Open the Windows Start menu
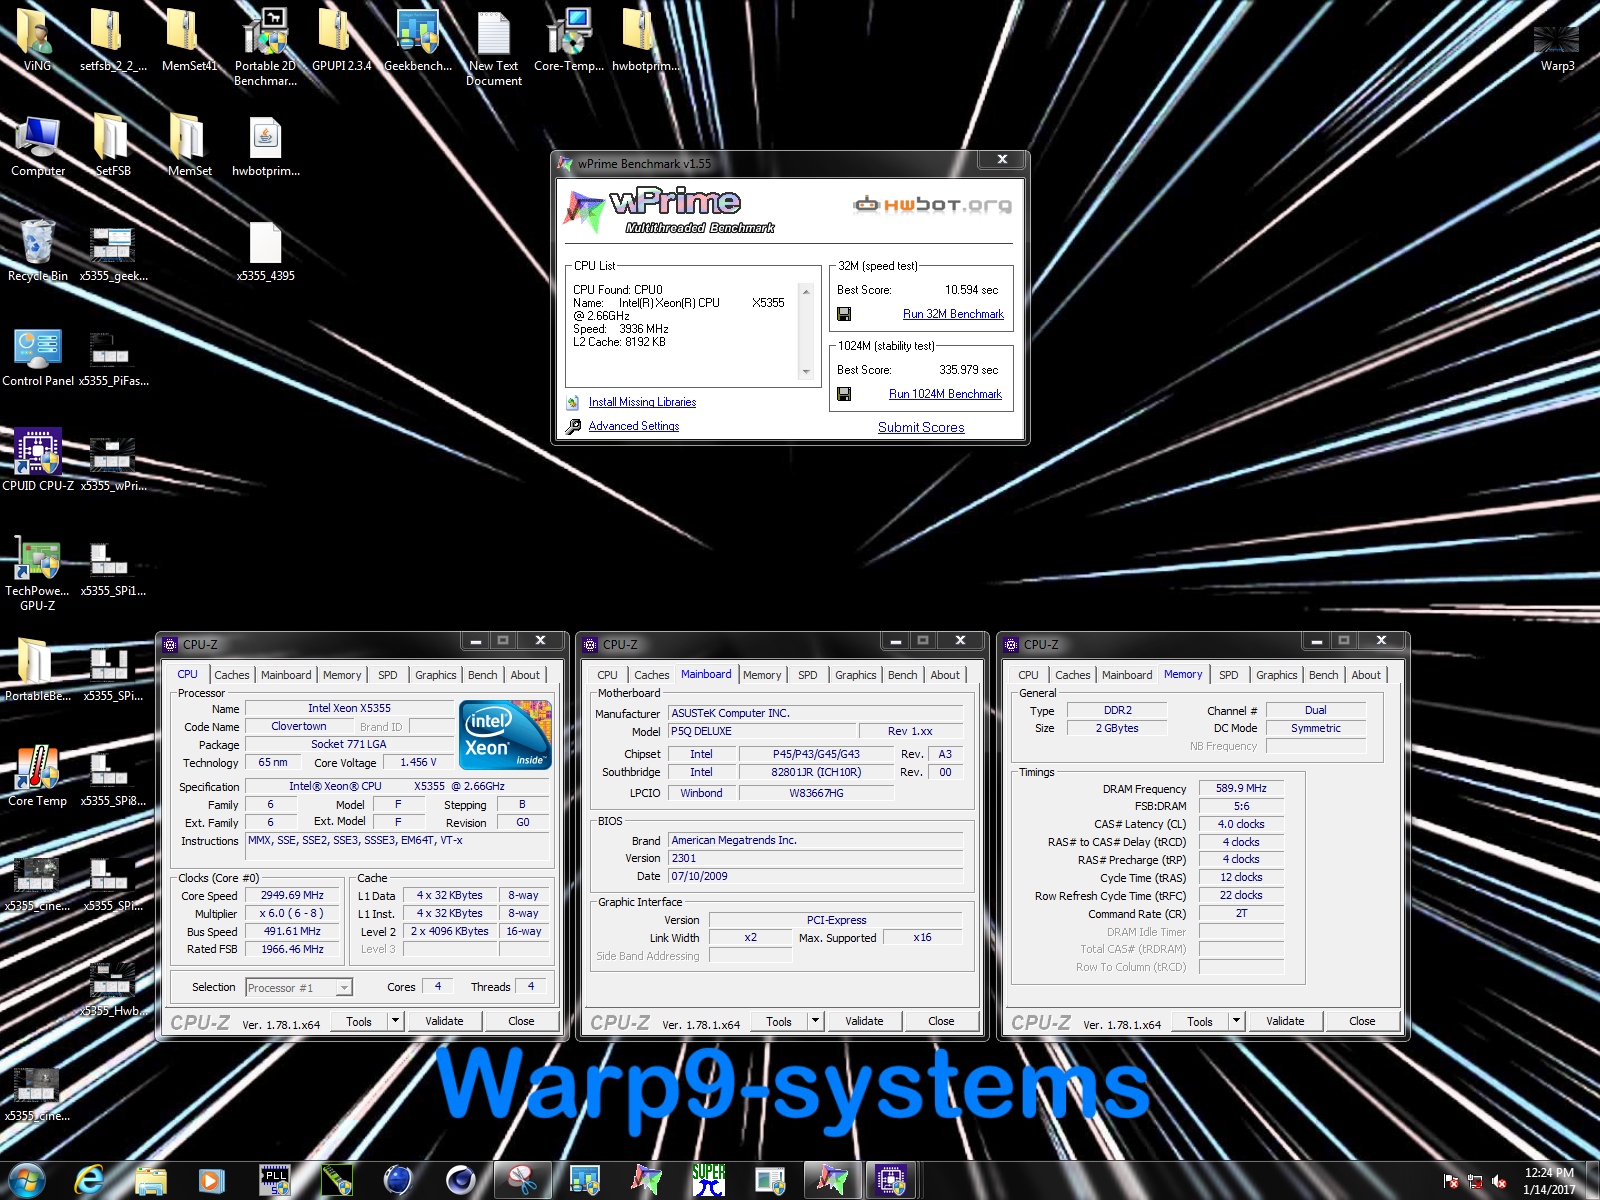This screenshot has width=1600, height=1200. tap(27, 1181)
